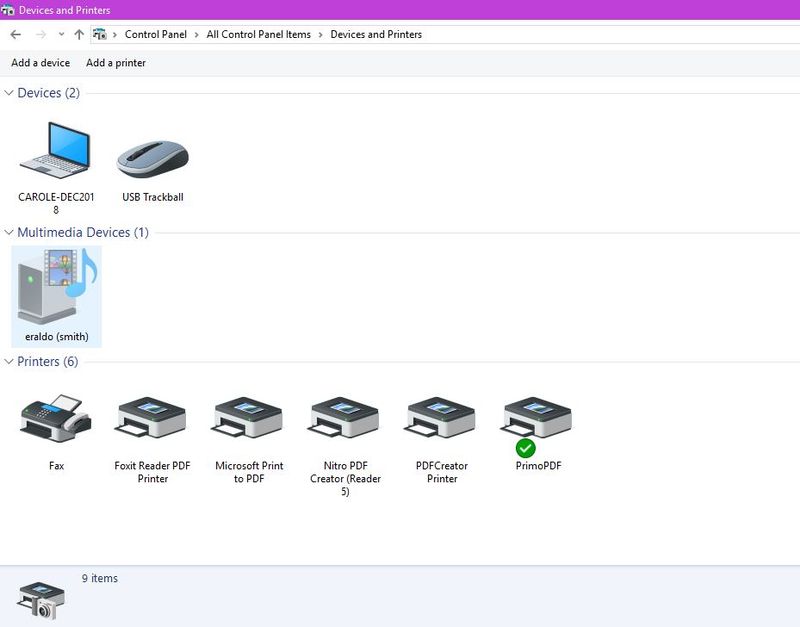Select the Foxit Reader PDF Printer
The height and width of the screenshot is (627, 800).
[x=152, y=420]
